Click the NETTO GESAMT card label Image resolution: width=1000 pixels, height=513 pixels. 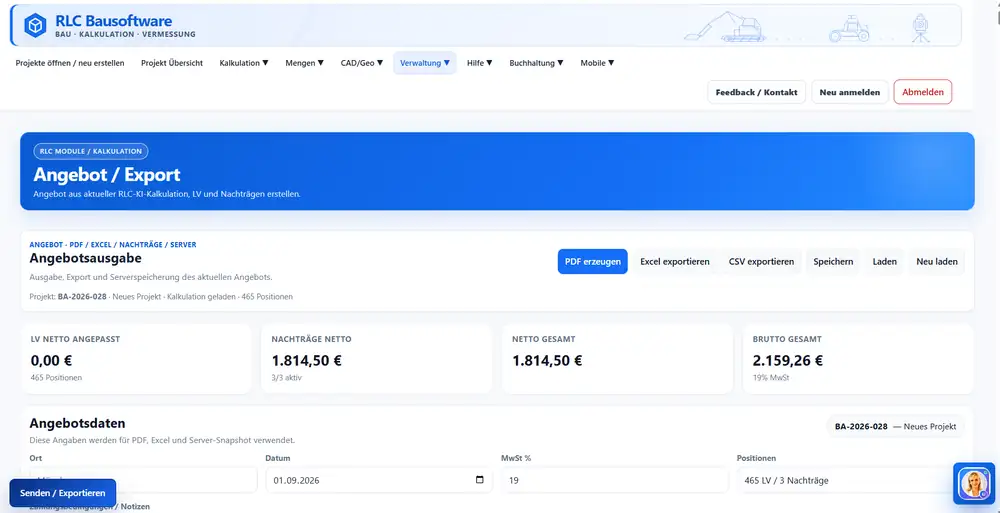(x=543, y=339)
